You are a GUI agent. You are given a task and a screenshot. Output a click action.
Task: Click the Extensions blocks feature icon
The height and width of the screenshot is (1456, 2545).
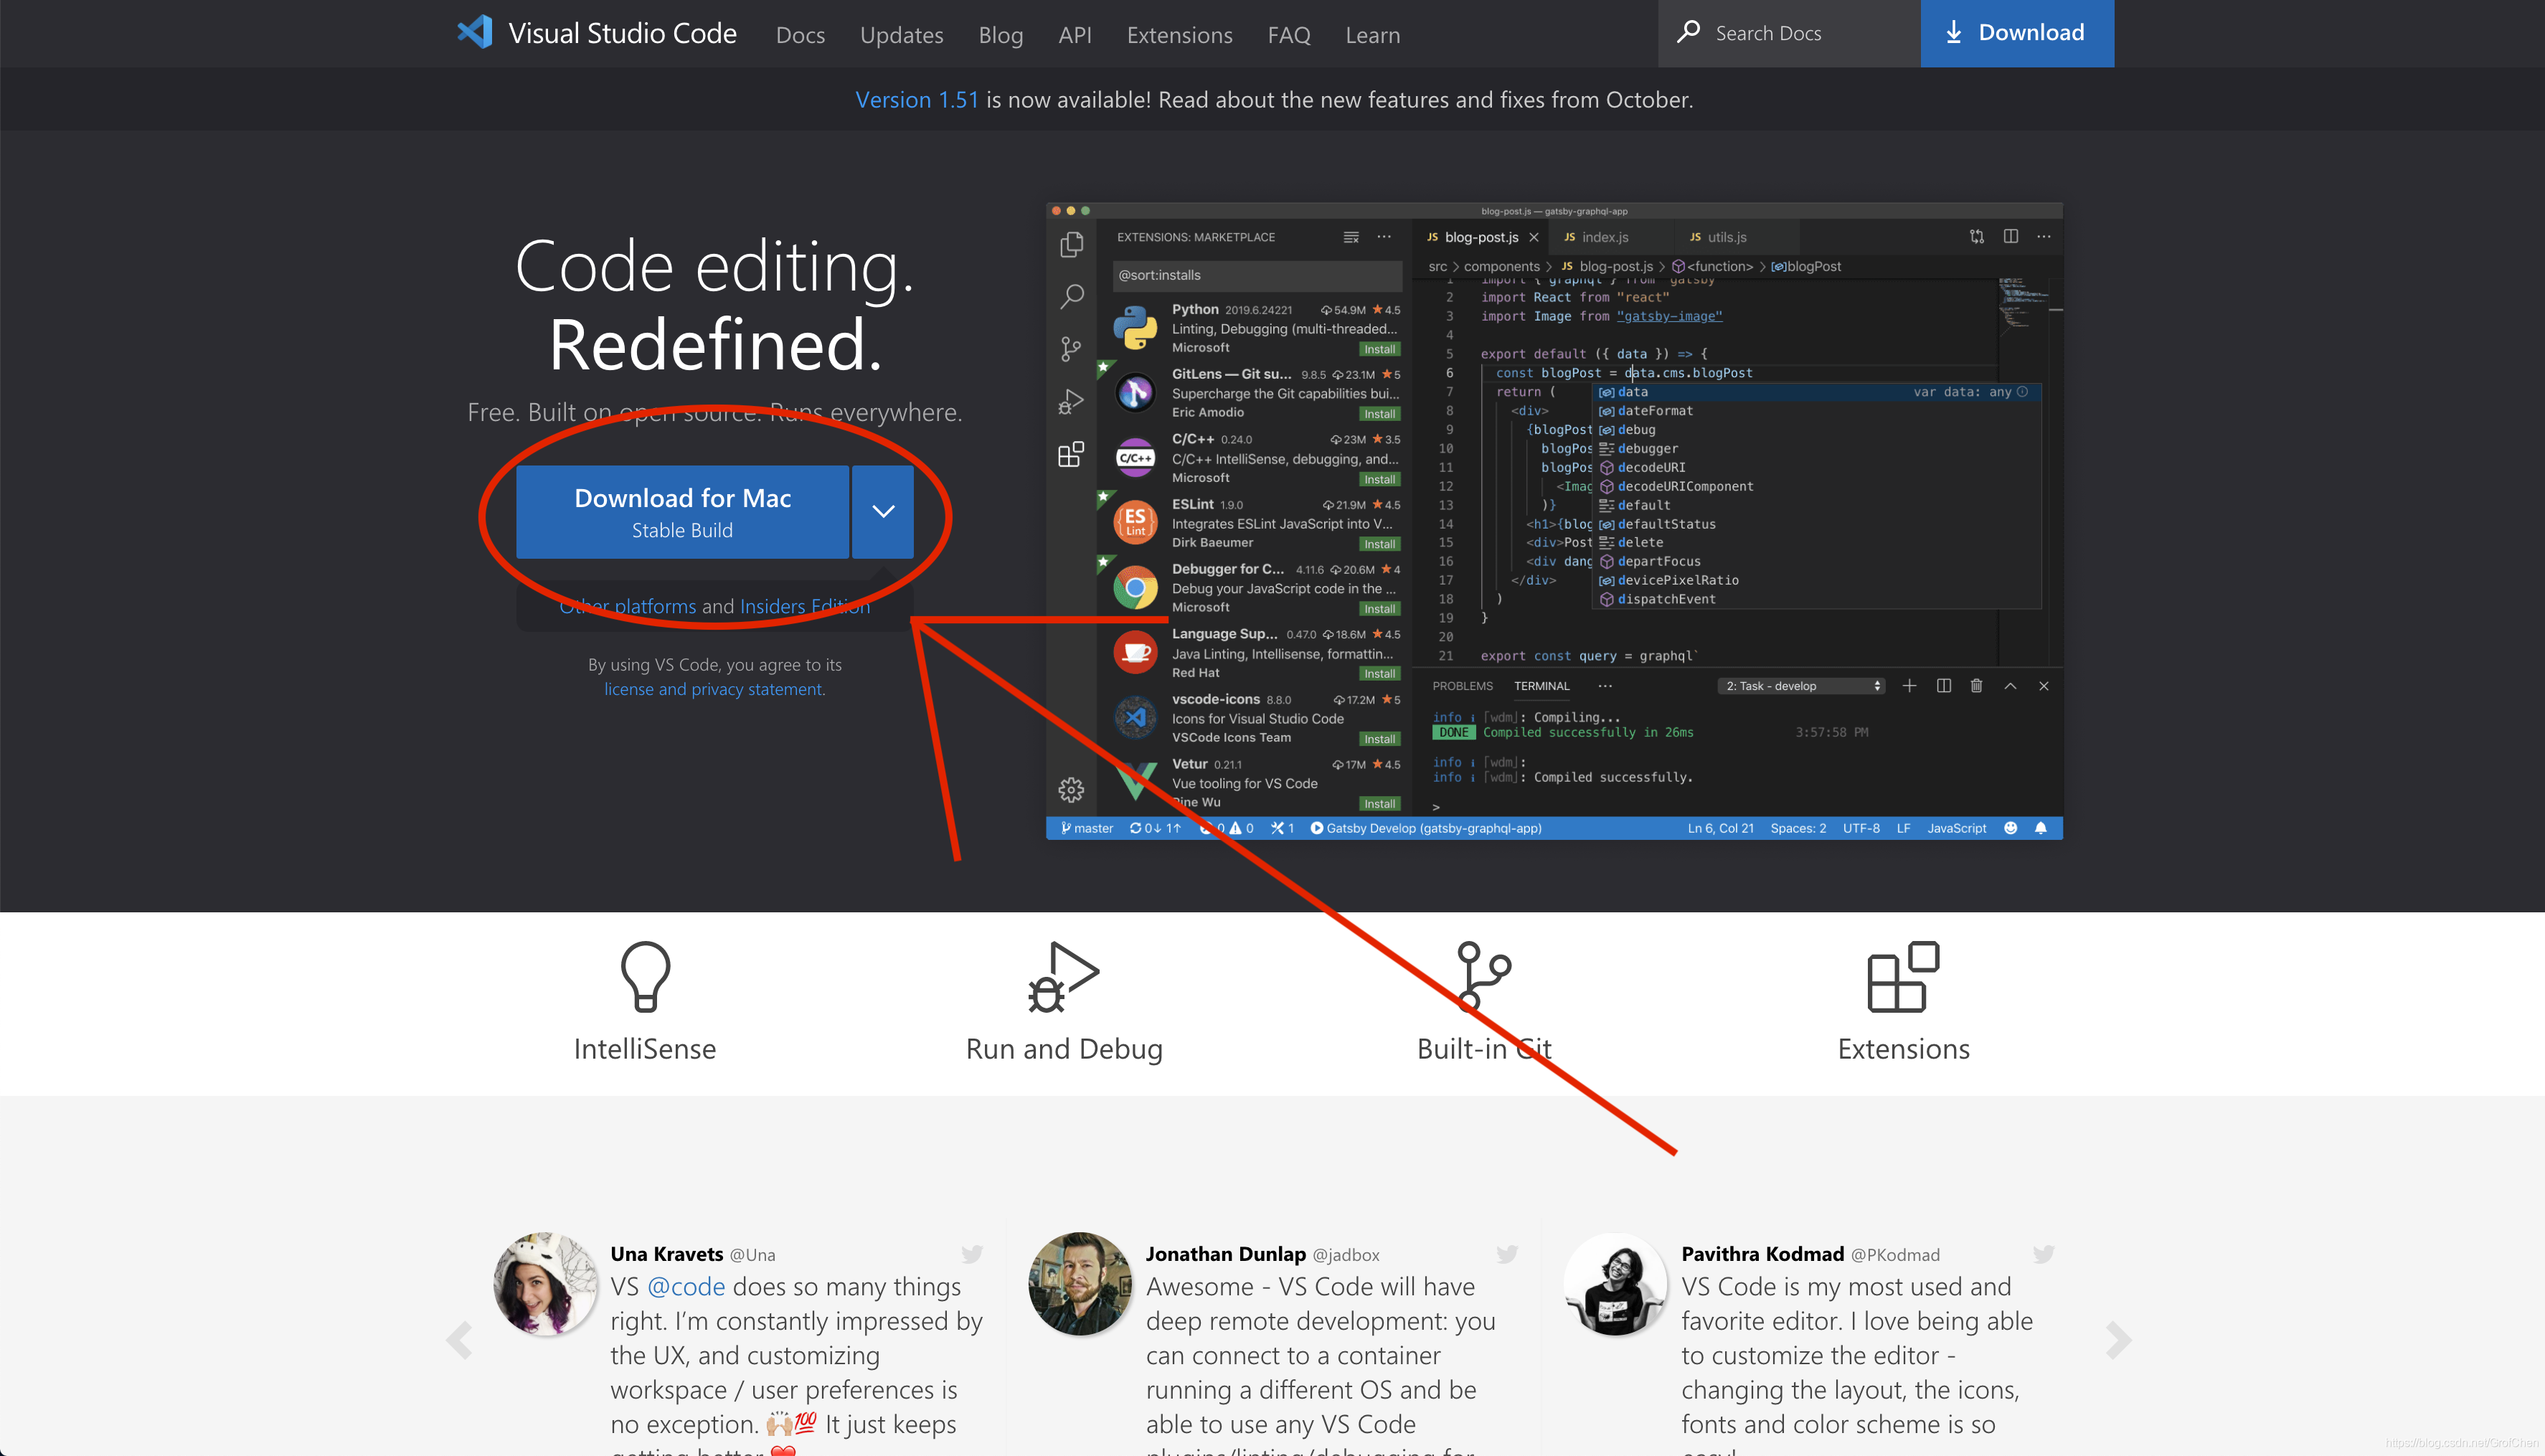1902,977
